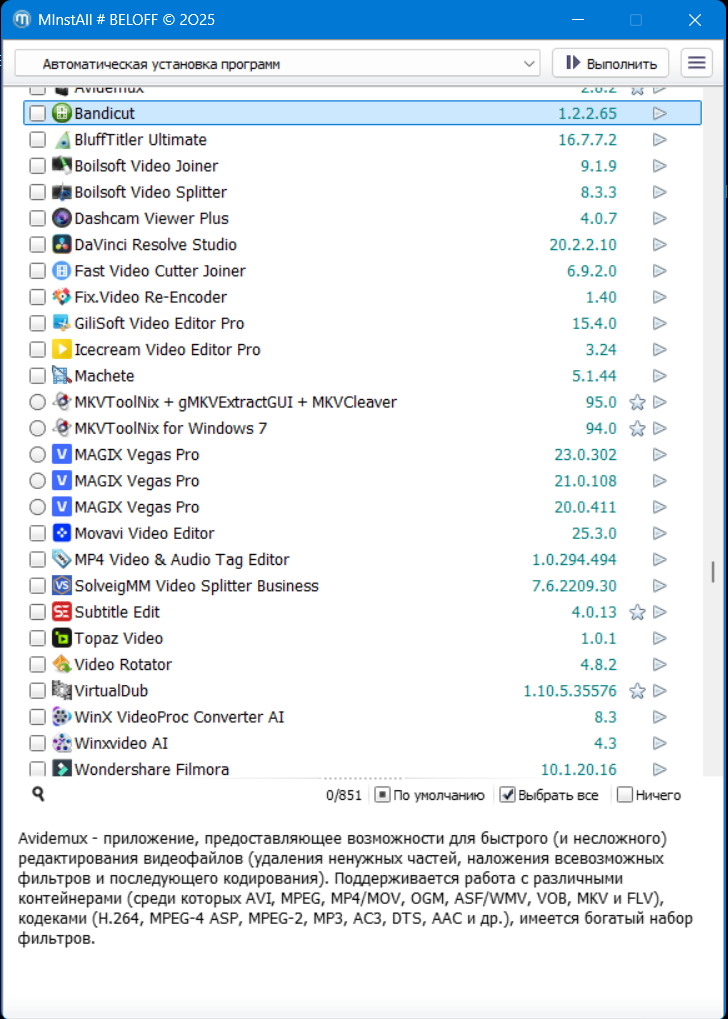Enable the Icecream Video Editor Pro checkbox
728x1019 pixels.
point(37,350)
